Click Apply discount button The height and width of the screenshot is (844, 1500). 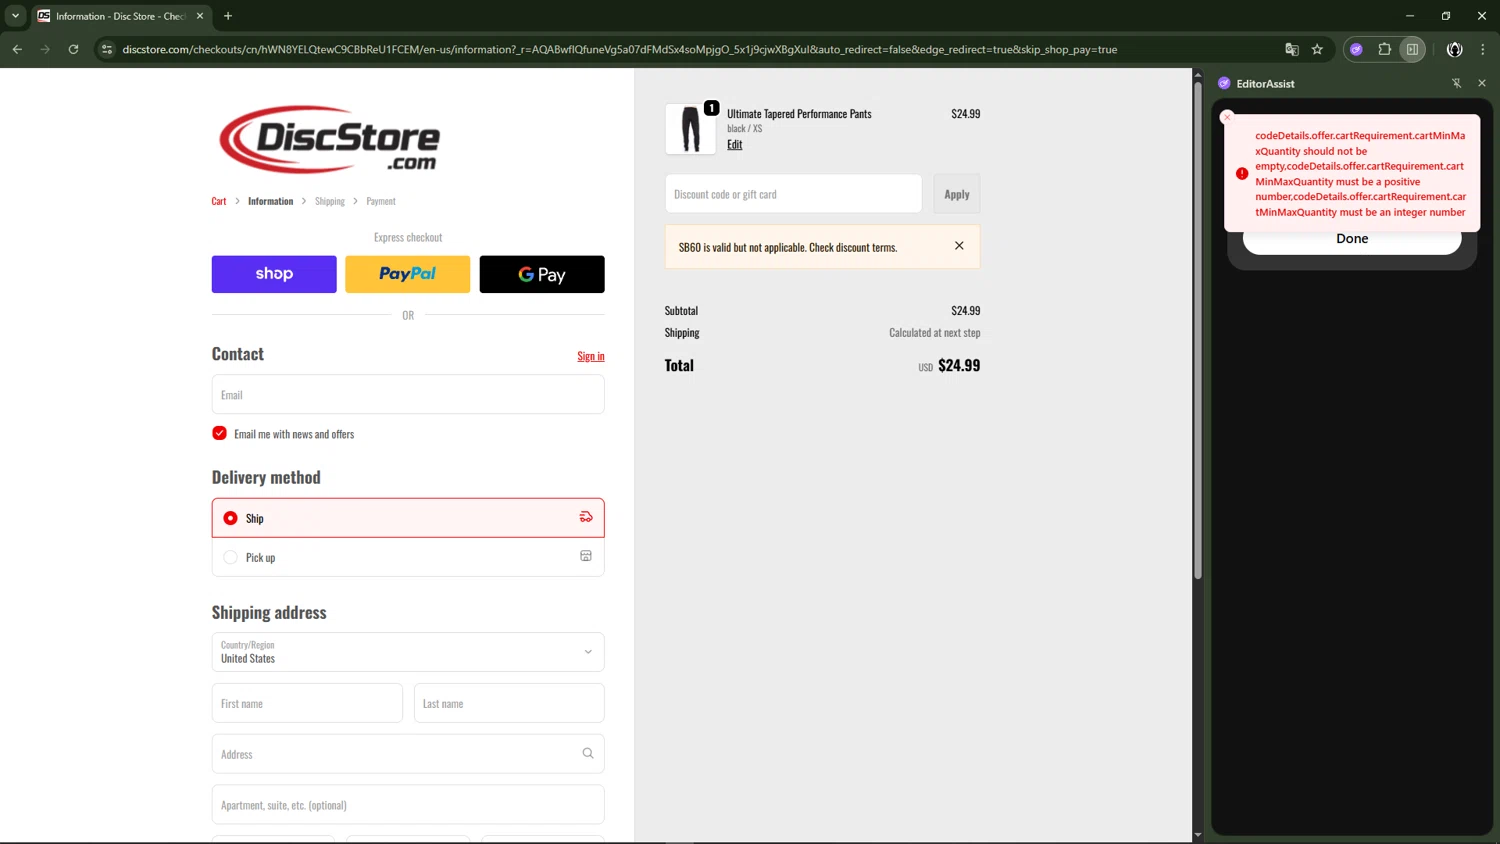(x=957, y=194)
